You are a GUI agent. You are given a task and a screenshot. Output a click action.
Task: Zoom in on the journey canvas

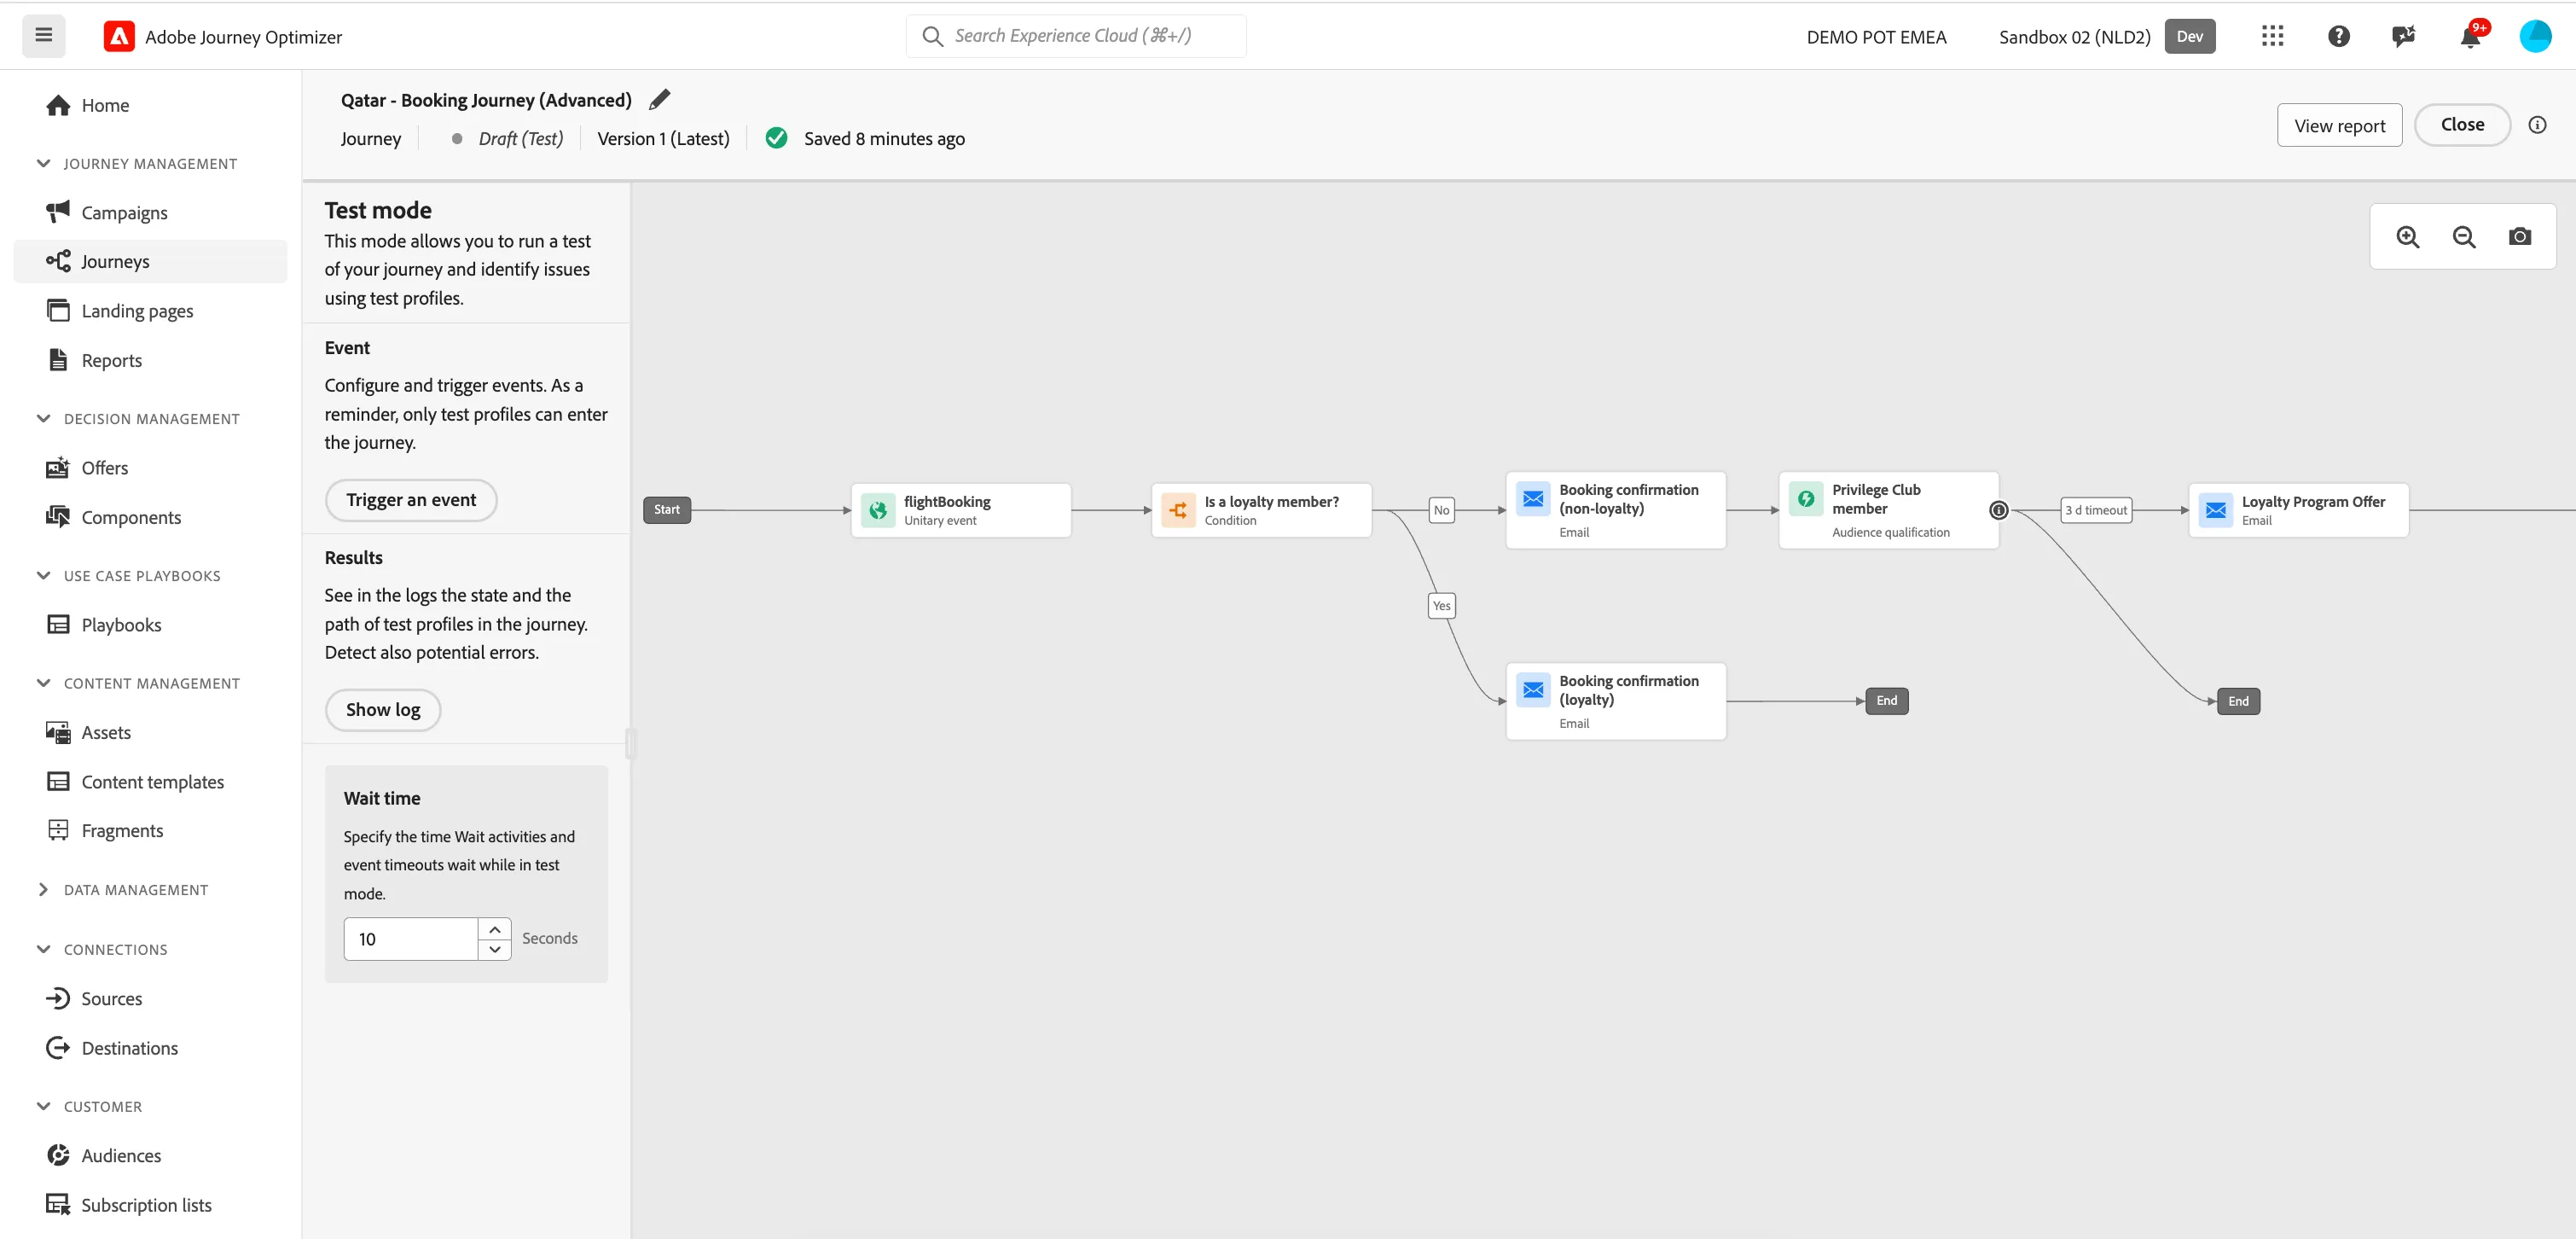2407,237
